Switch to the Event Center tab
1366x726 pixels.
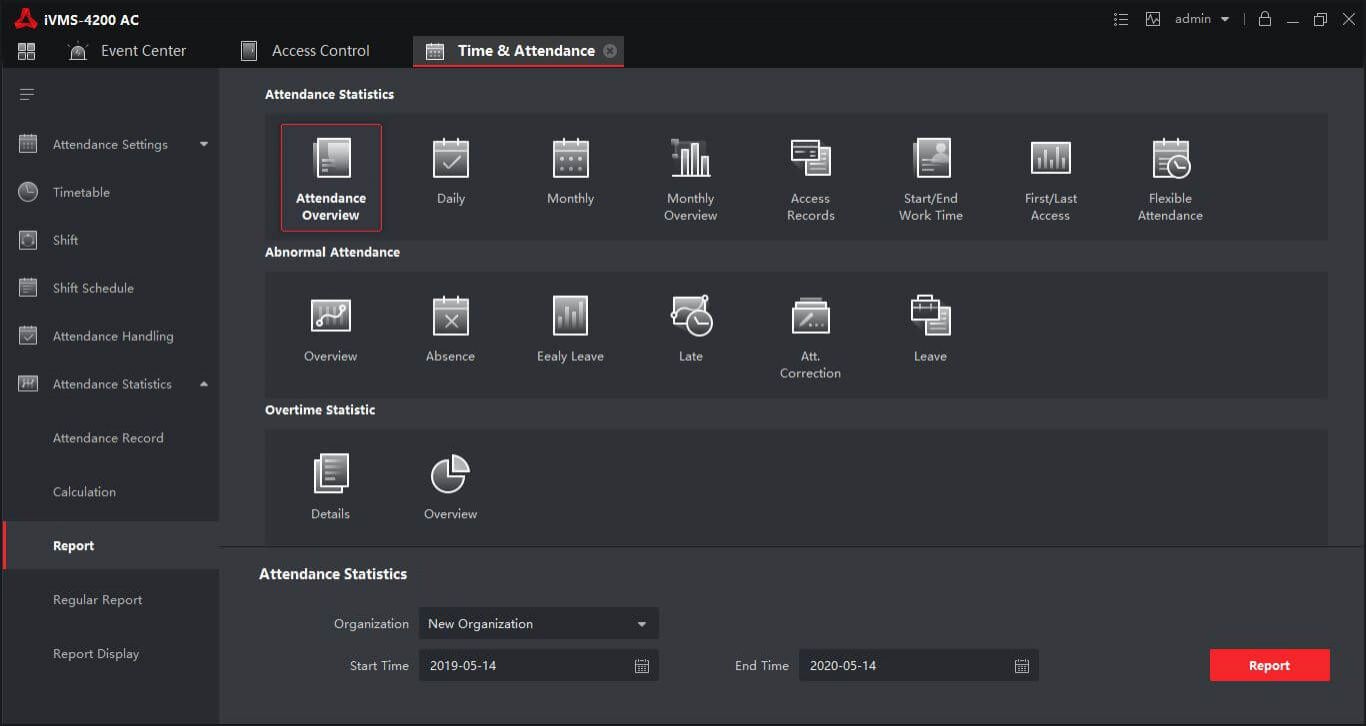127,51
